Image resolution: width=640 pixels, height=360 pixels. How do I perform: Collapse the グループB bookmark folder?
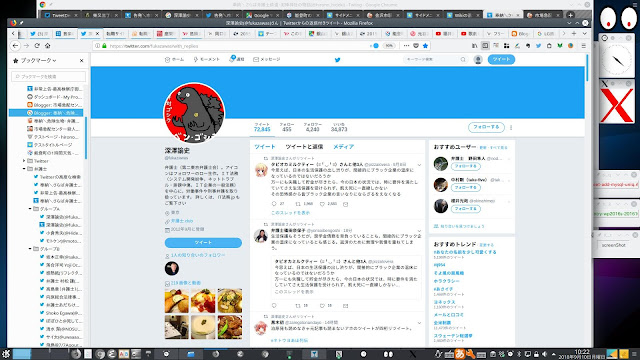point(30,249)
